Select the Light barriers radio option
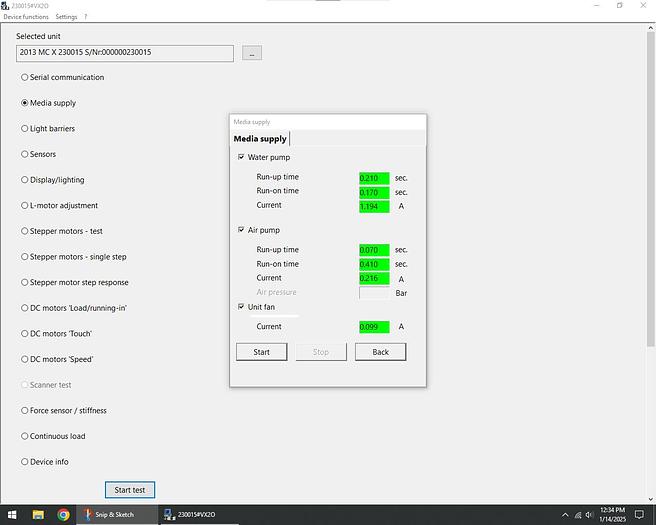 point(25,129)
